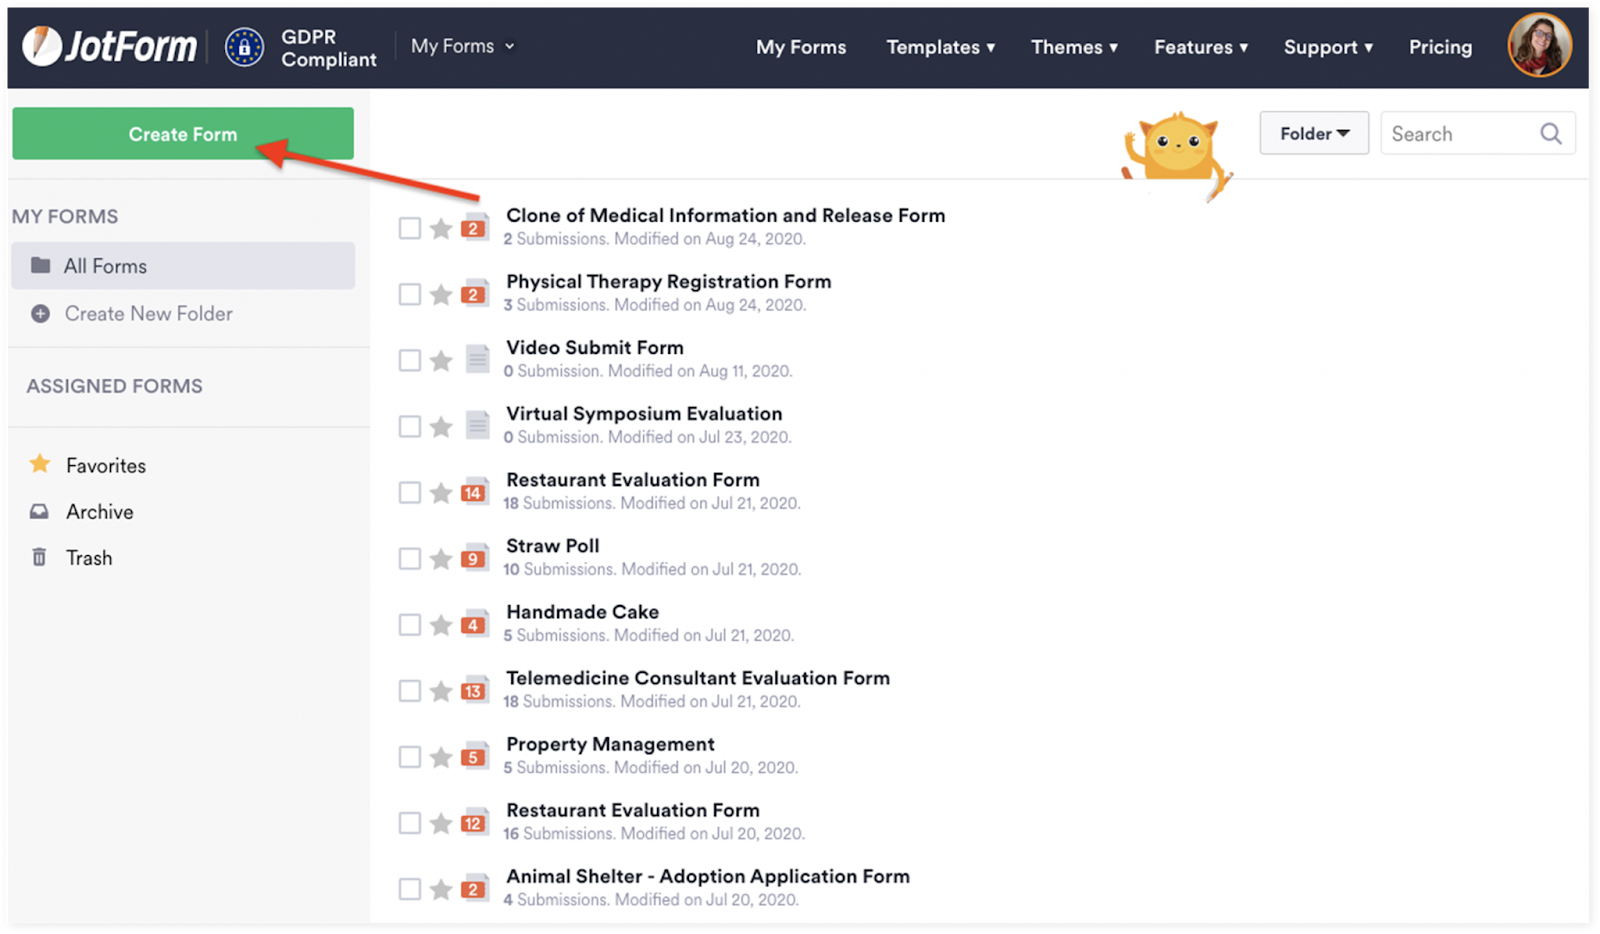Open the Folder dropdown button
Viewport: 1600px width, 934px height.
click(1314, 133)
